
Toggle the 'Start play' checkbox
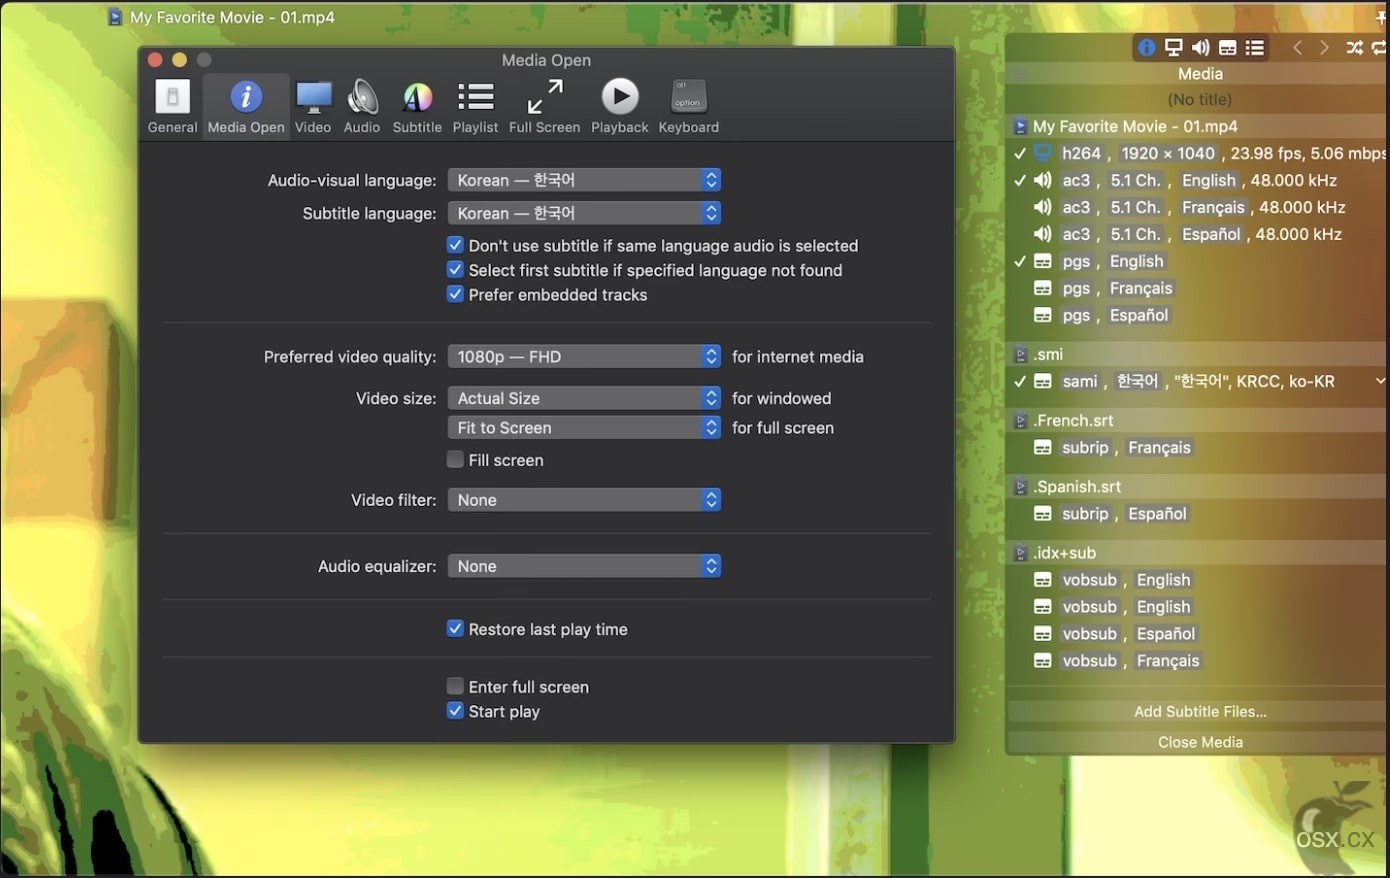pyautogui.click(x=455, y=711)
